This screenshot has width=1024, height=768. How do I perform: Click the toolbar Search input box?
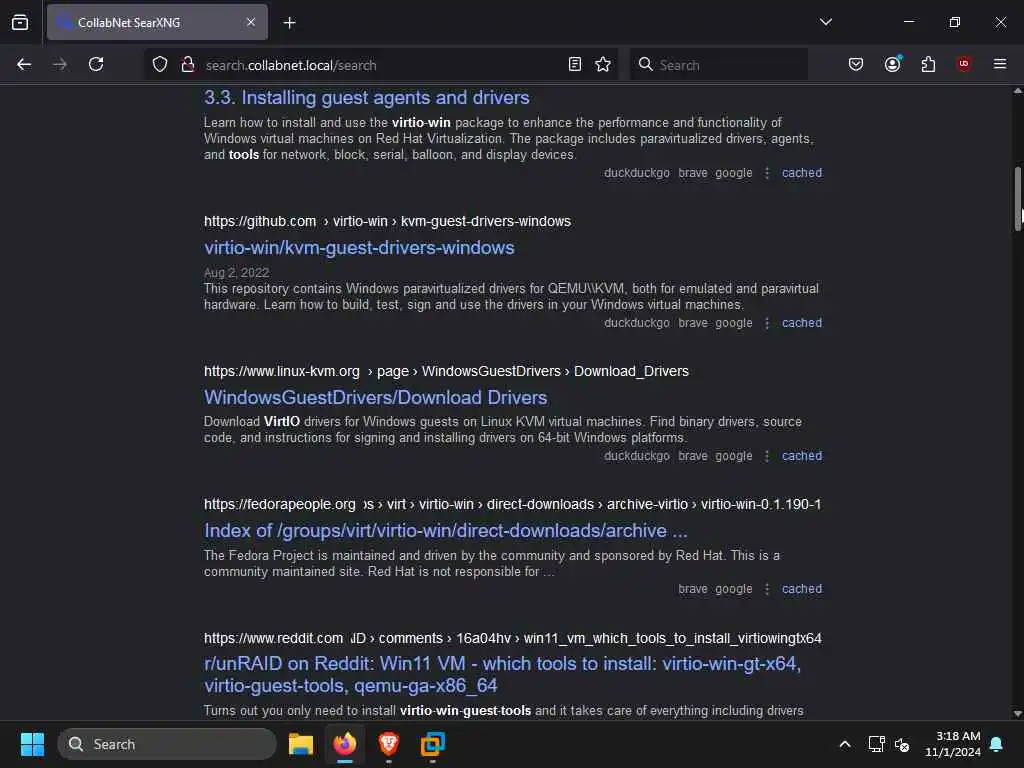pyautogui.click(x=718, y=65)
